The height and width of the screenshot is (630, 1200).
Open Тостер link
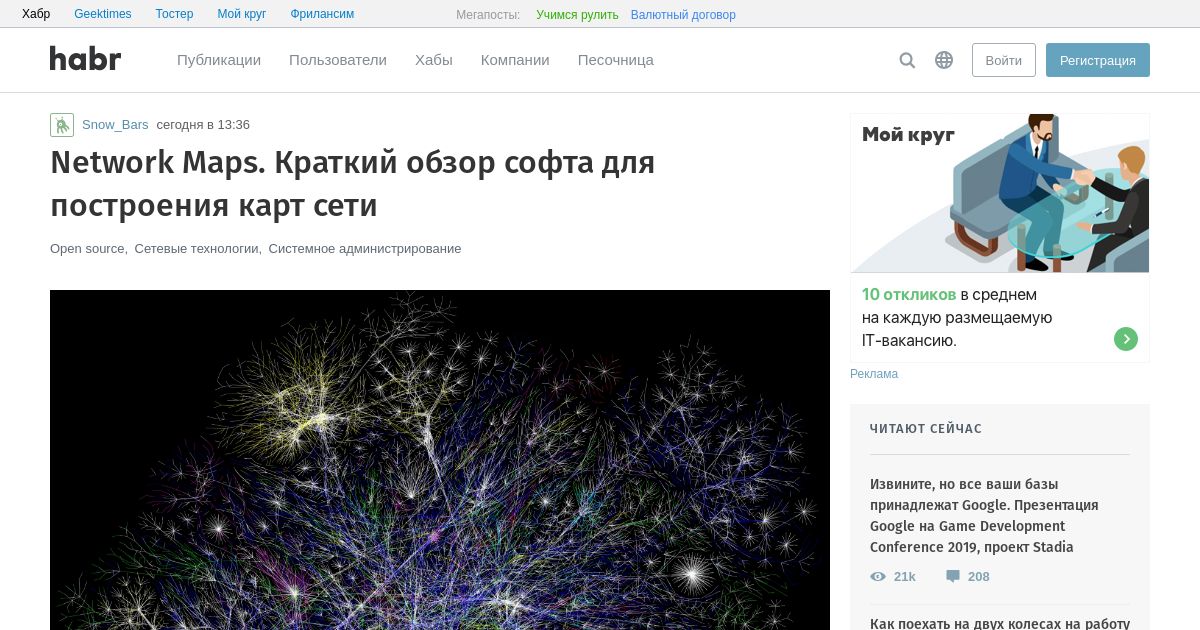tap(175, 14)
